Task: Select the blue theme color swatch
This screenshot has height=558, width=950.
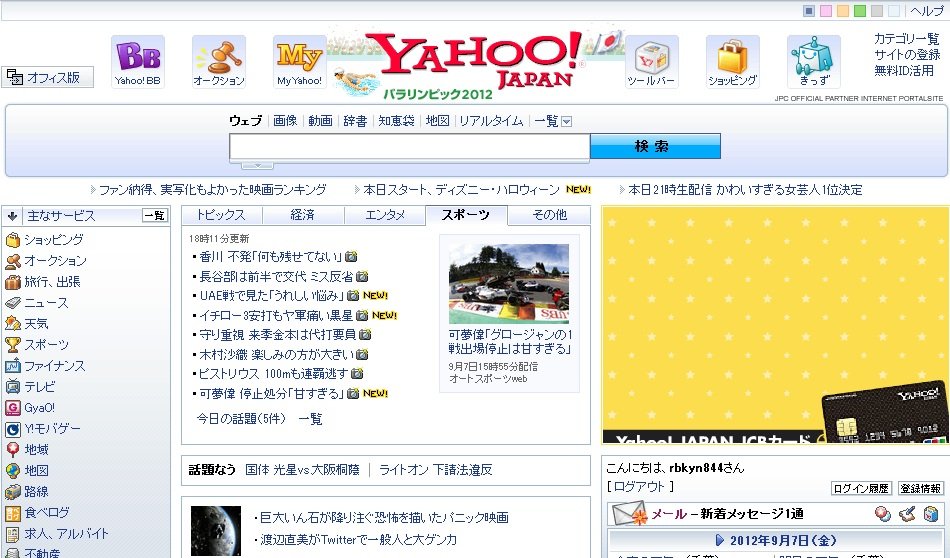Action: 809,11
